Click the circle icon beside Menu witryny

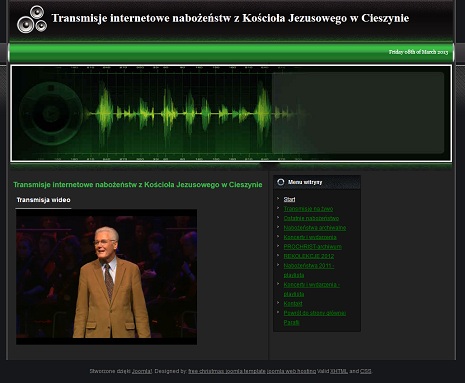pyautogui.click(x=281, y=182)
